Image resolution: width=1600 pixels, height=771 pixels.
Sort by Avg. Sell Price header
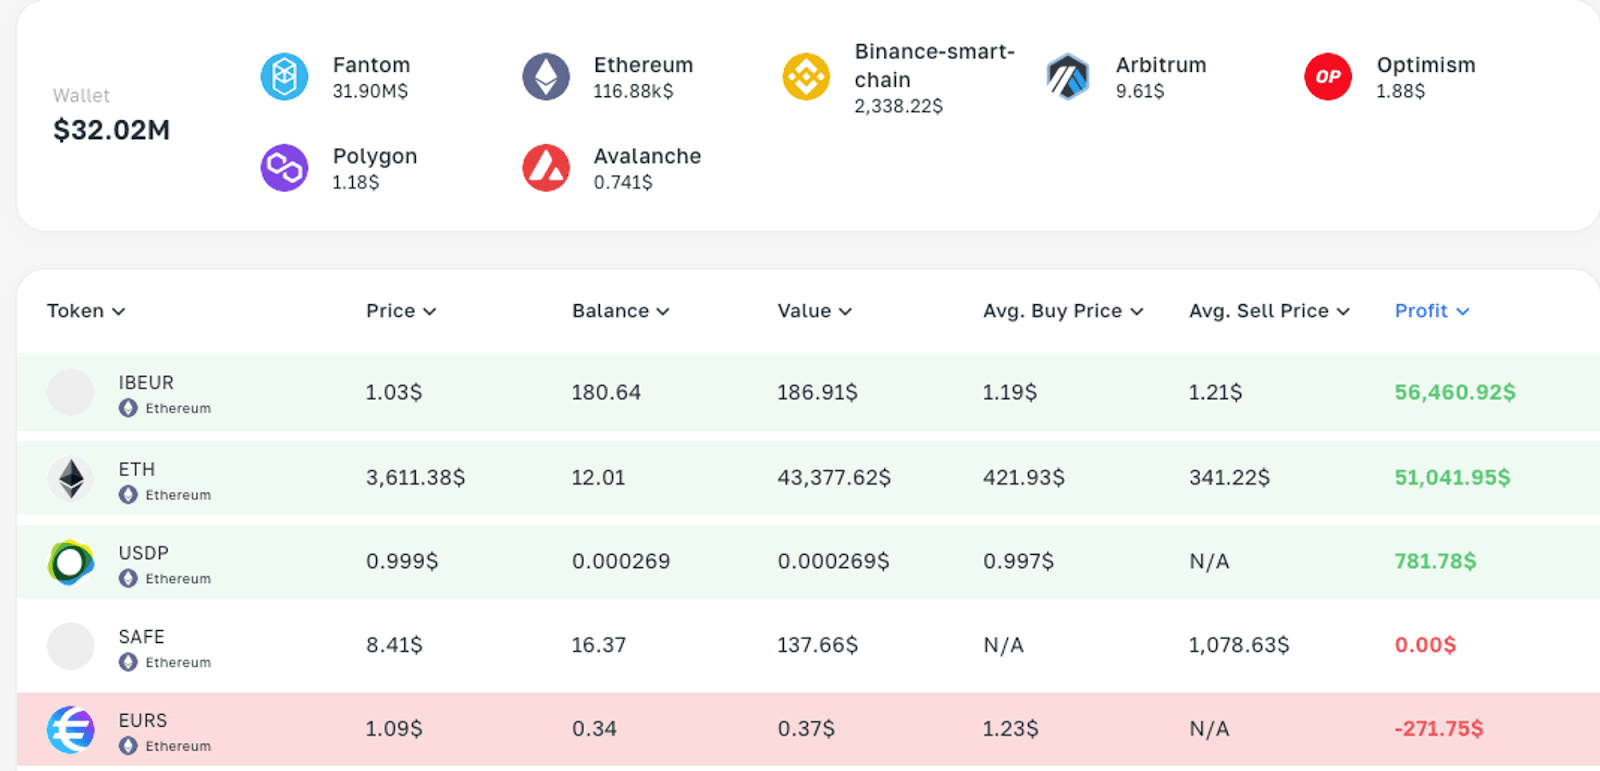pos(1269,311)
